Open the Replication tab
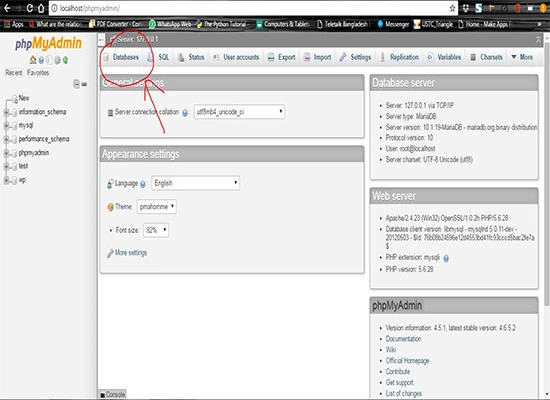This screenshot has height=400, width=550. click(x=400, y=57)
